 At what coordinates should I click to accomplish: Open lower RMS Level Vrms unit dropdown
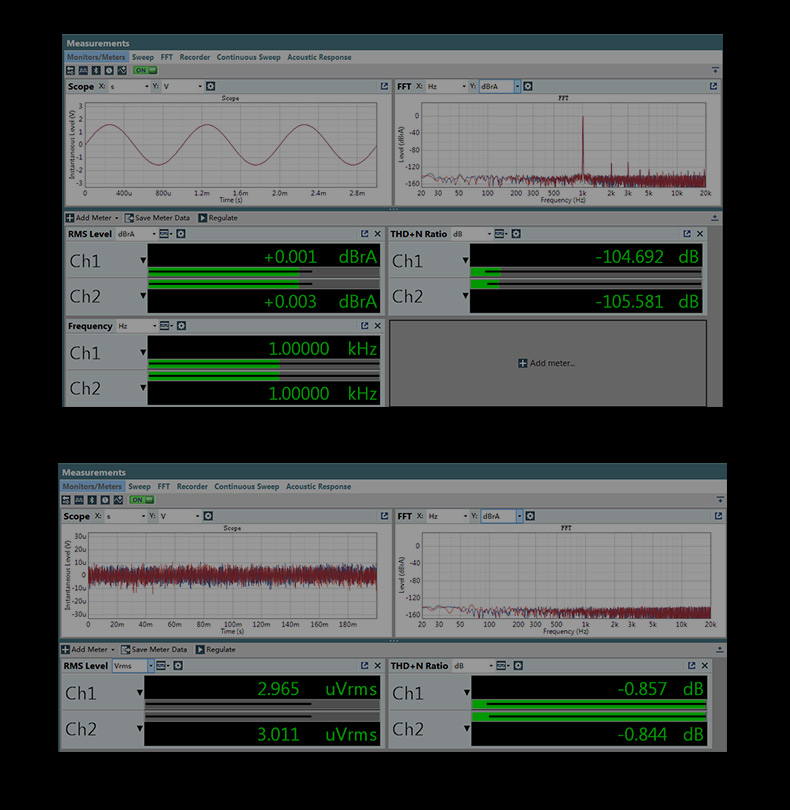[x=151, y=666]
